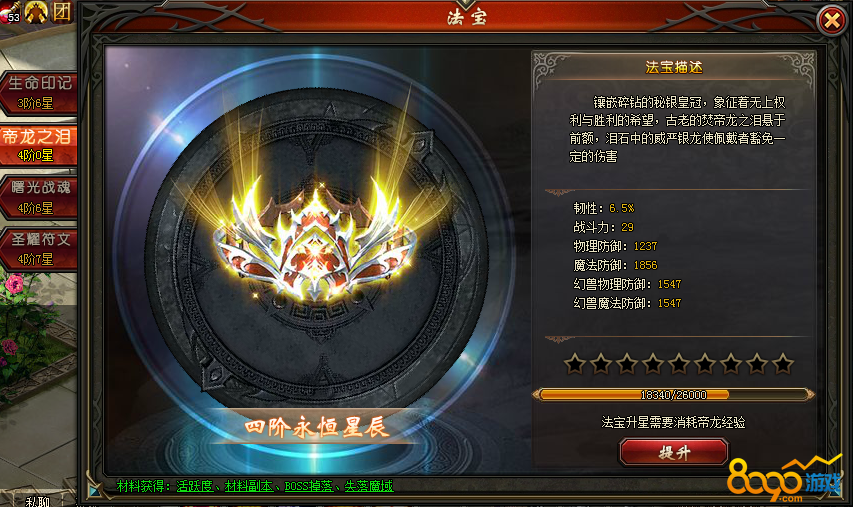This screenshot has width=853, height=507.
Task: Click the fifth upgrade star
Action: [x=678, y=363]
